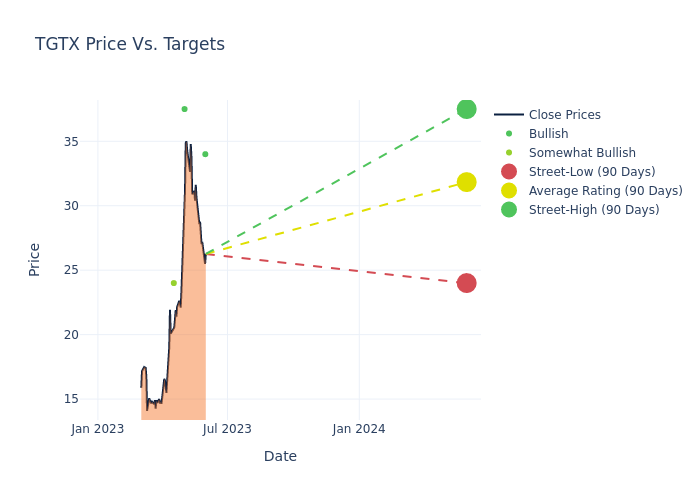Toggle Bullish legend entry
Viewport: 700px width, 500px height.
pyautogui.click(x=548, y=134)
